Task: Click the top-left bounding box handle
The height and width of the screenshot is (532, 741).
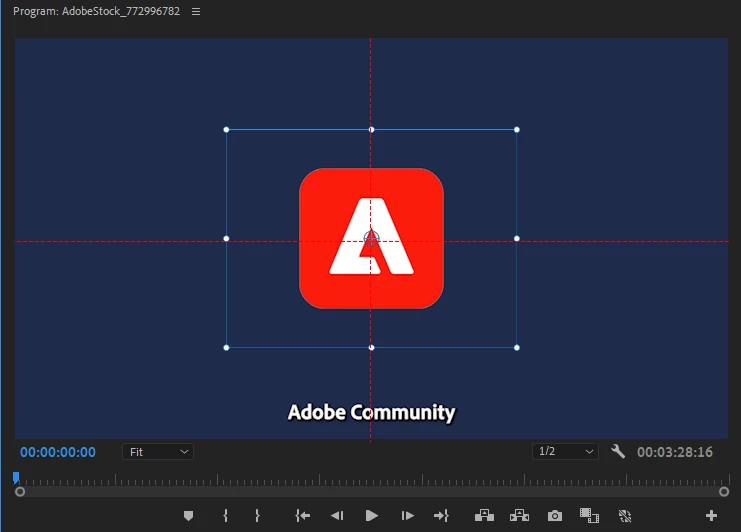Action: 226,129
